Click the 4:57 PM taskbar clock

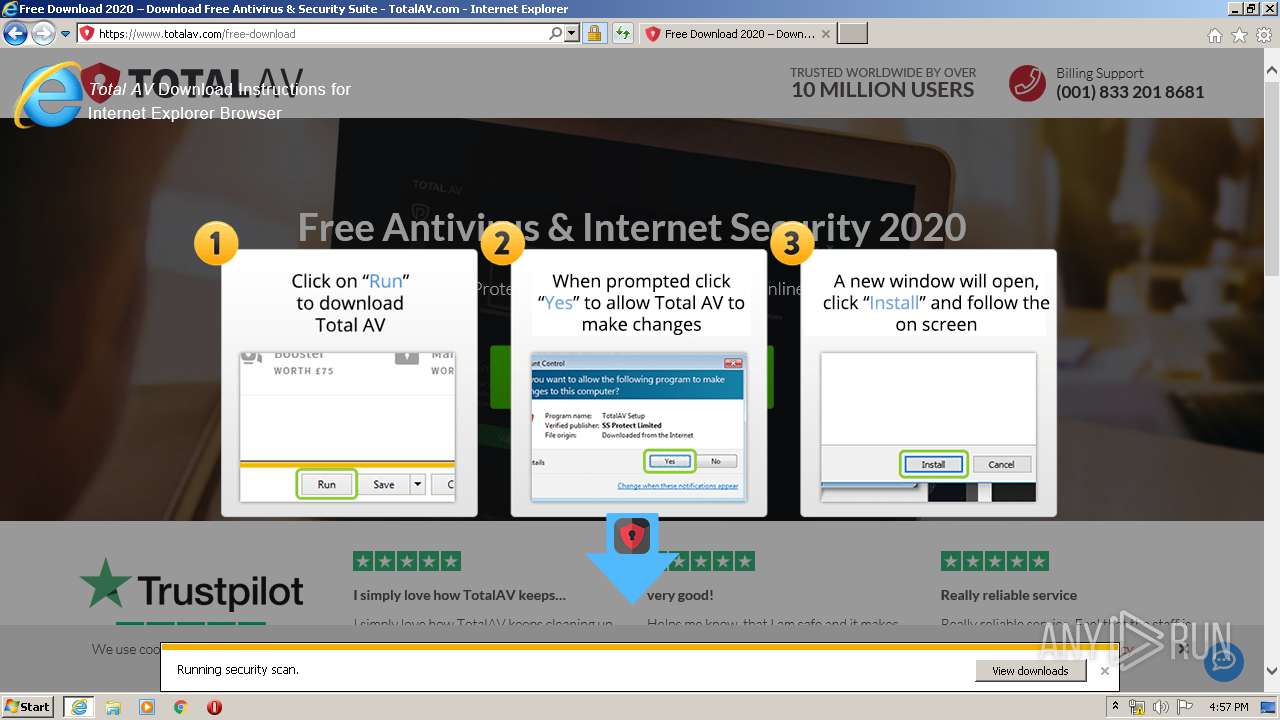tap(1228, 707)
